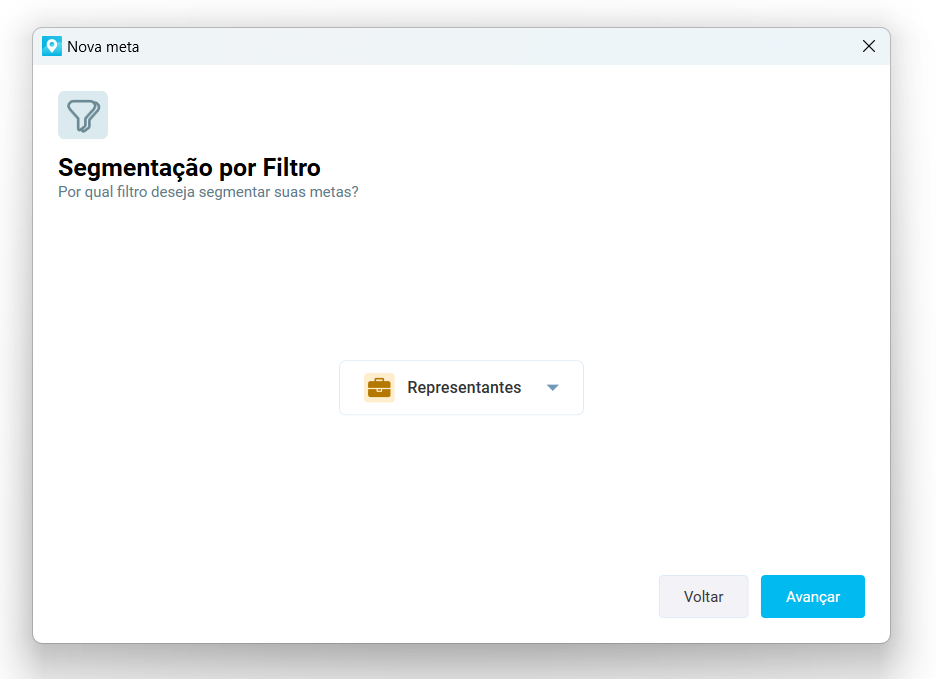Go back with the Voltar button
Viewport: 936px width, 679px height.
[x=703, y=596]
